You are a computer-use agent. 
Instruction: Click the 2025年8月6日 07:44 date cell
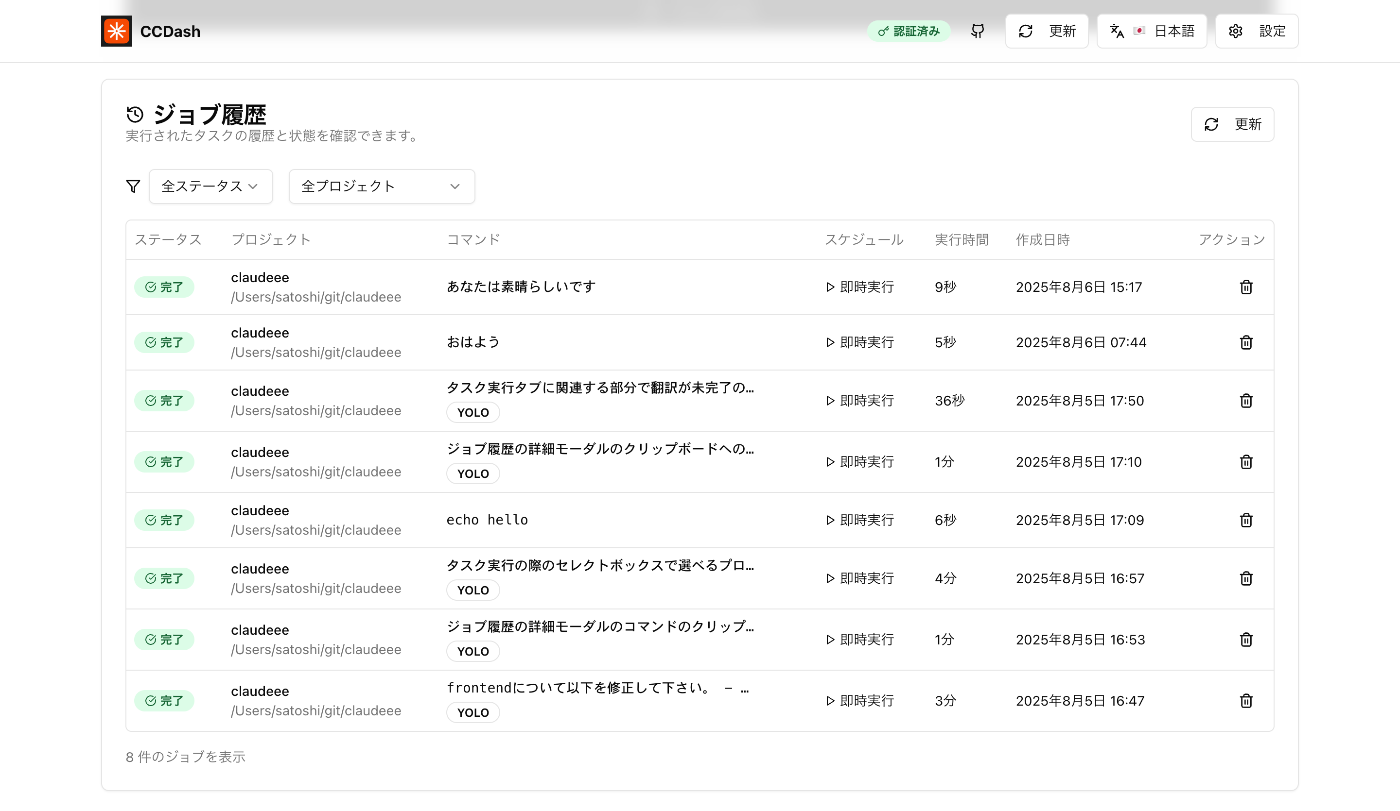coord(1081,342)
